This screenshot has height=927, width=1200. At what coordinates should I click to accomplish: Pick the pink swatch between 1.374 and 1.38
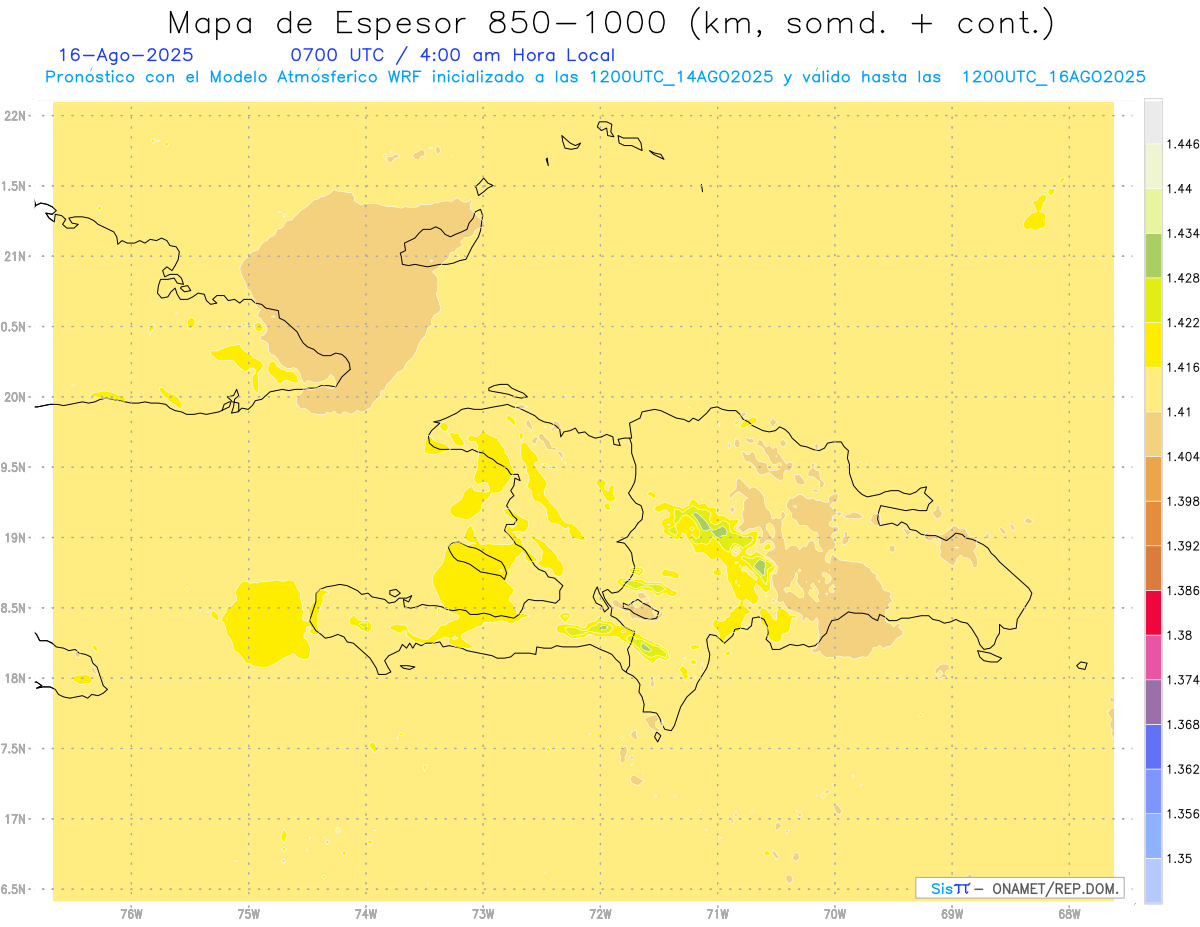1153,658
